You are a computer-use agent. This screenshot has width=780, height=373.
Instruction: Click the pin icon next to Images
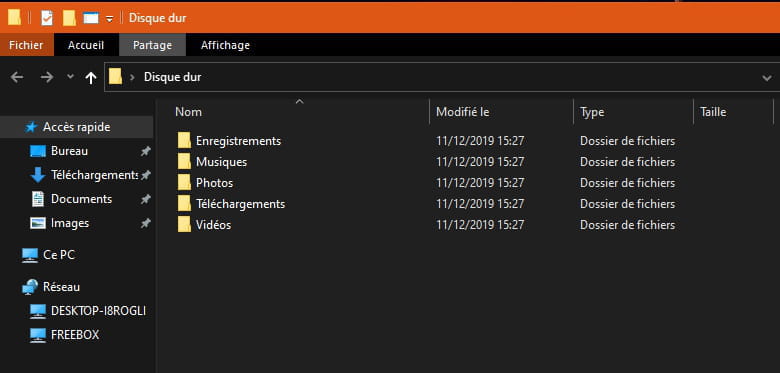point(145,223)
